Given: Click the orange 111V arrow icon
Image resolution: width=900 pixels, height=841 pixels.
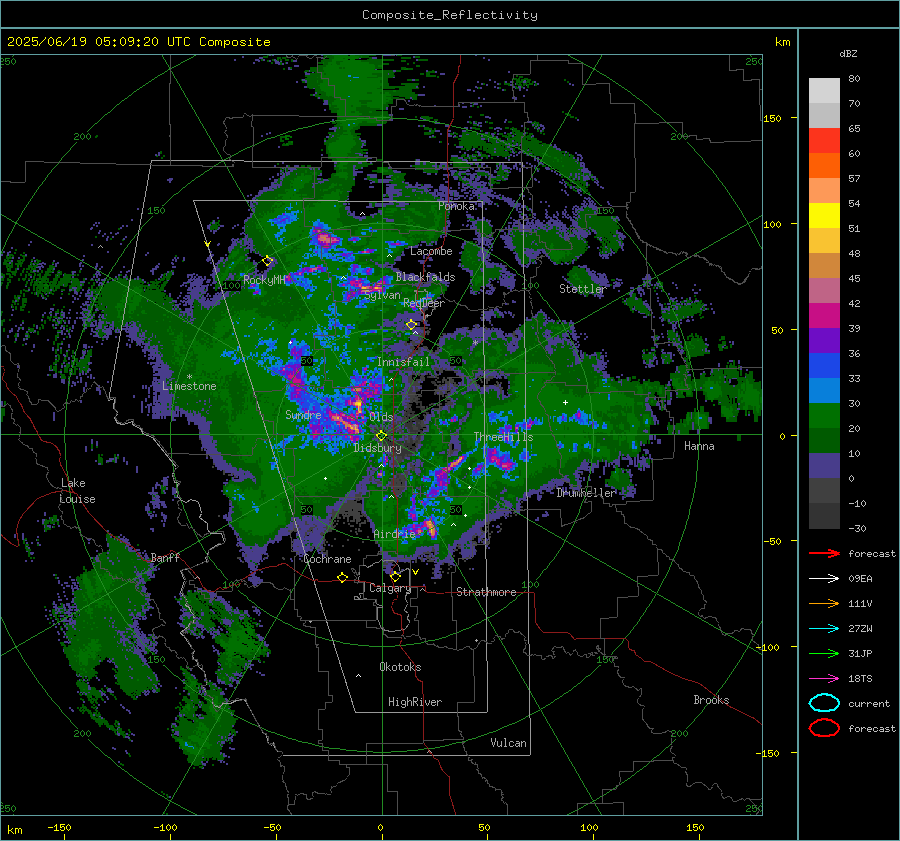Looking at the screenshot, I should tap(824, 603).
